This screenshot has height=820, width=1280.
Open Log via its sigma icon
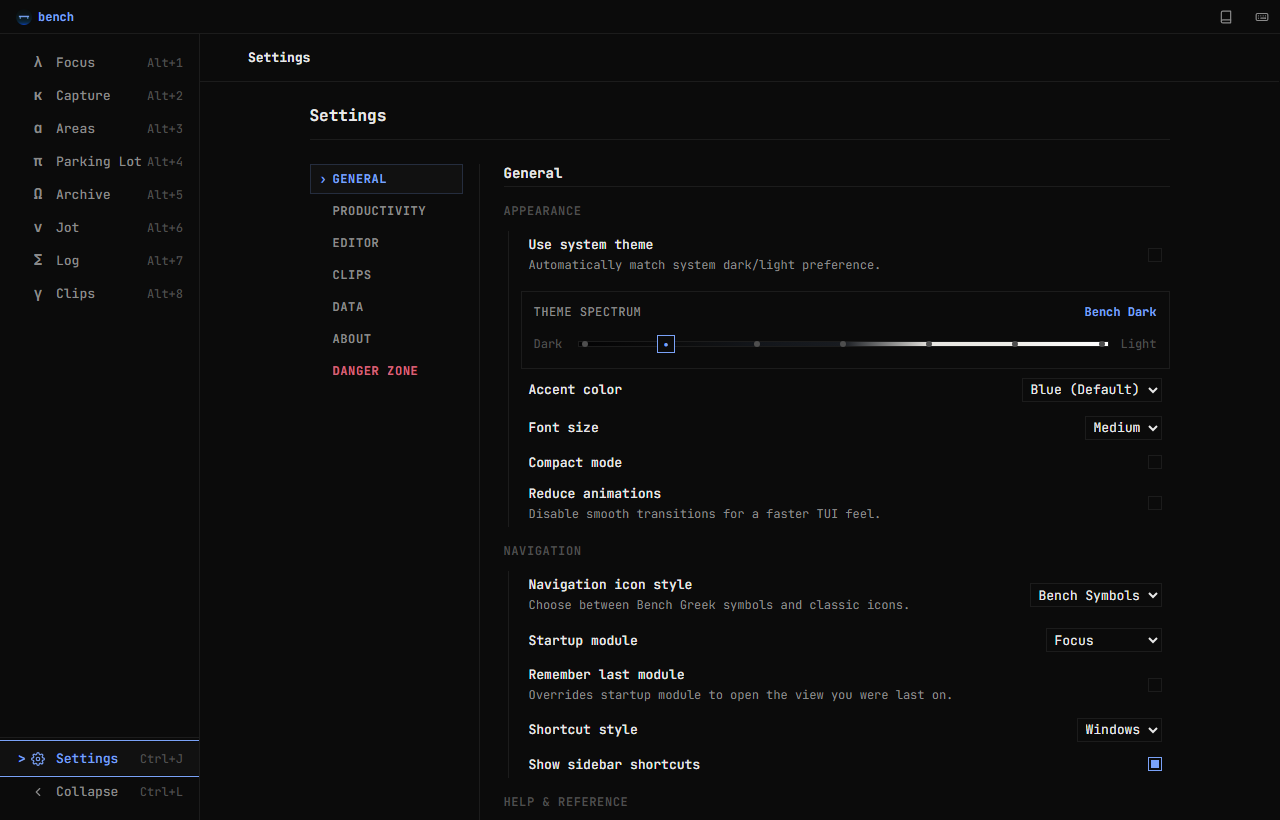point(38,260)
